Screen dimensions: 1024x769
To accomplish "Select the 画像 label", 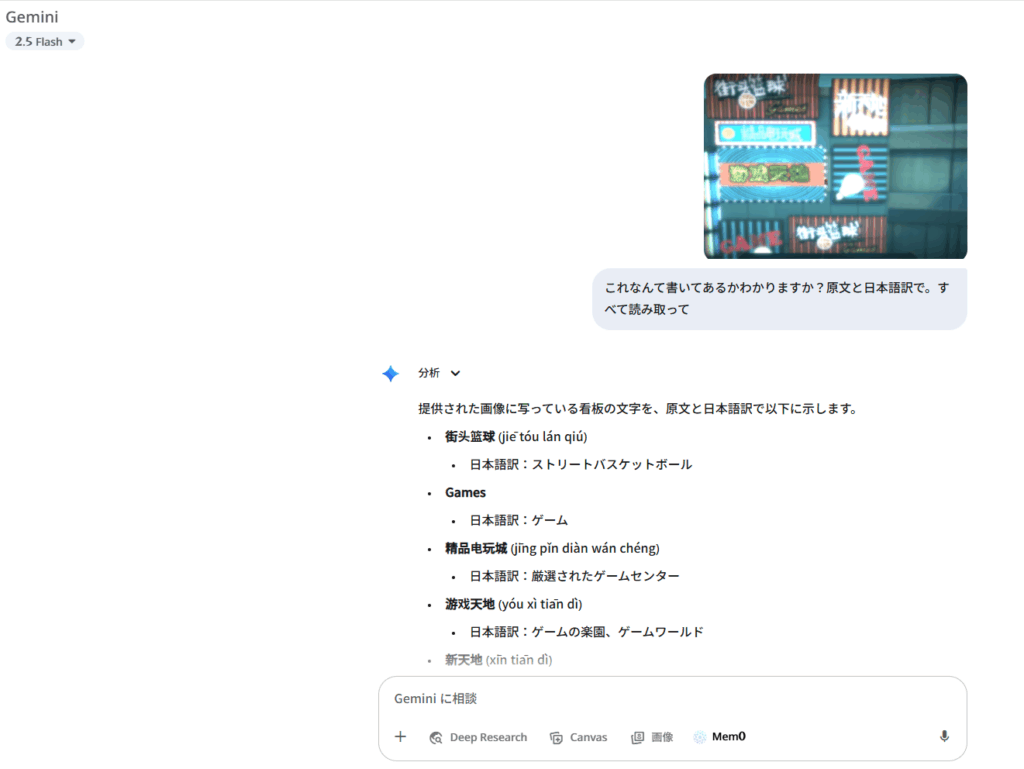I will (x=662, y=737).
